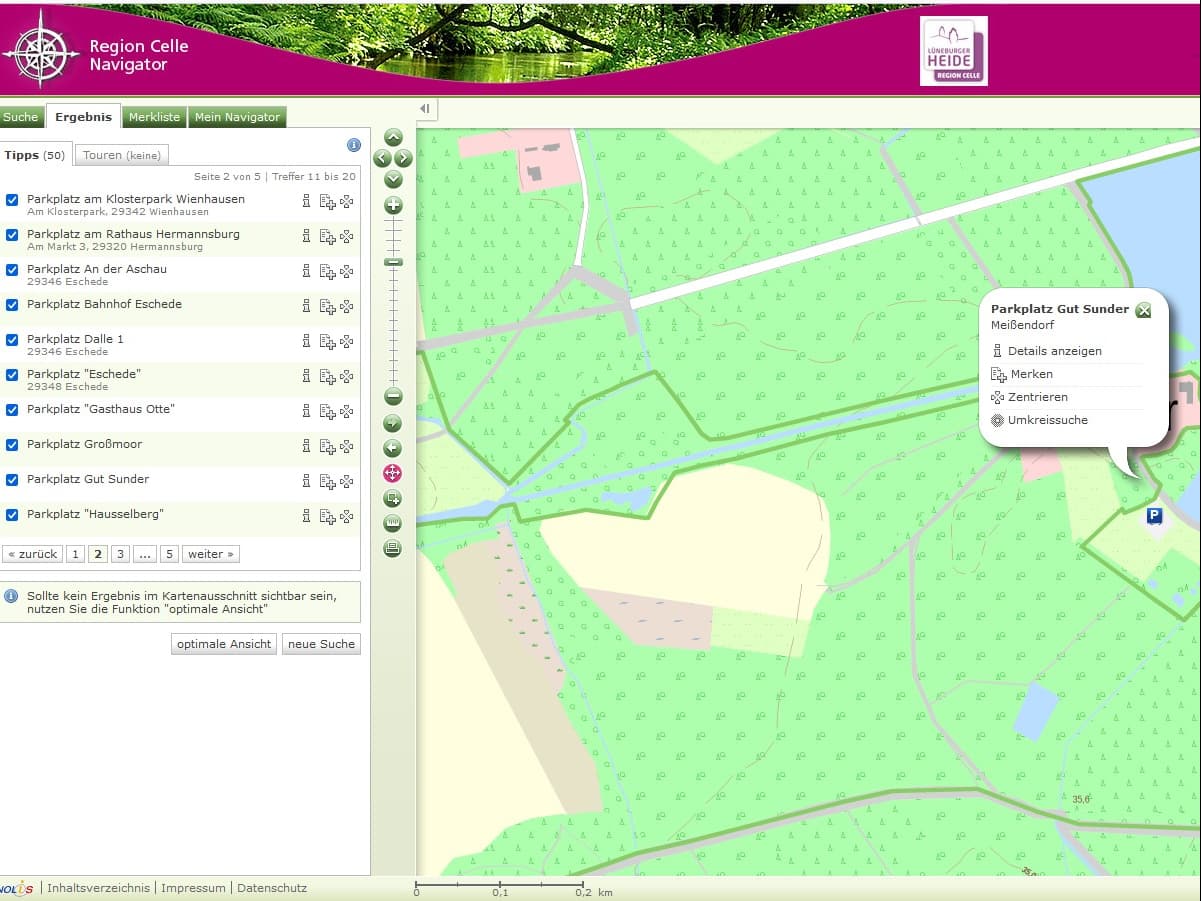Uncheck Parkplatz Gut Sunder checkbox

click(12, 480)
